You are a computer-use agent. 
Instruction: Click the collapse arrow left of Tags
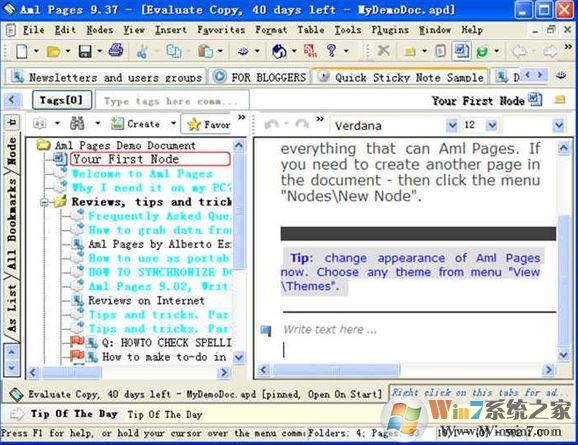12,100
